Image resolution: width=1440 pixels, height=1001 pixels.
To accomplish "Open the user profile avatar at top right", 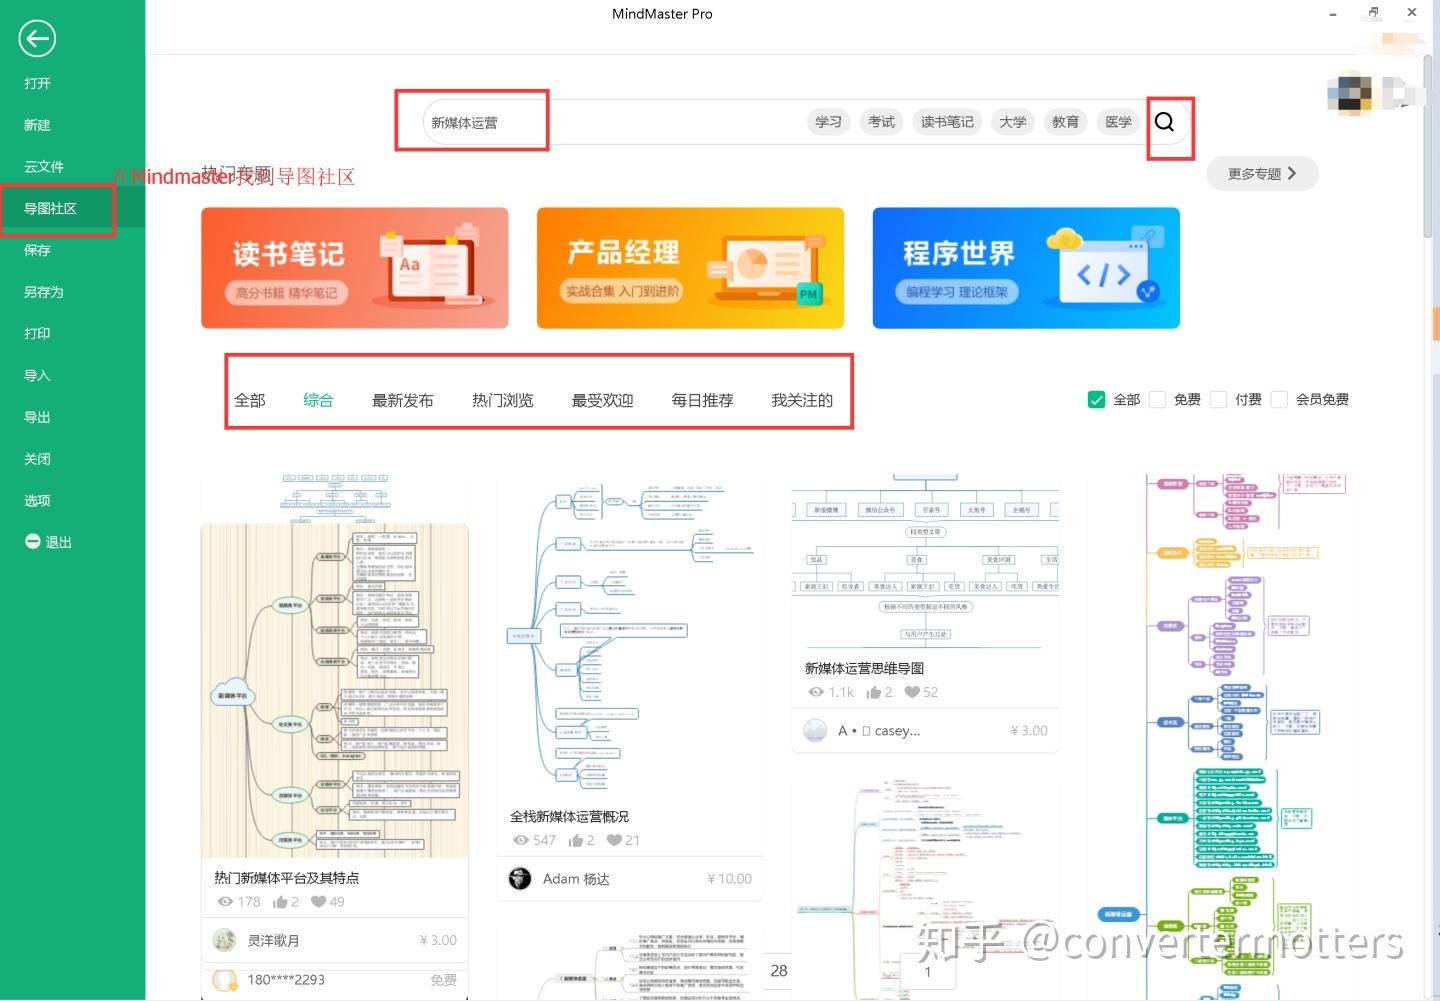I will pyautogui.click(x=1350, y=94).
